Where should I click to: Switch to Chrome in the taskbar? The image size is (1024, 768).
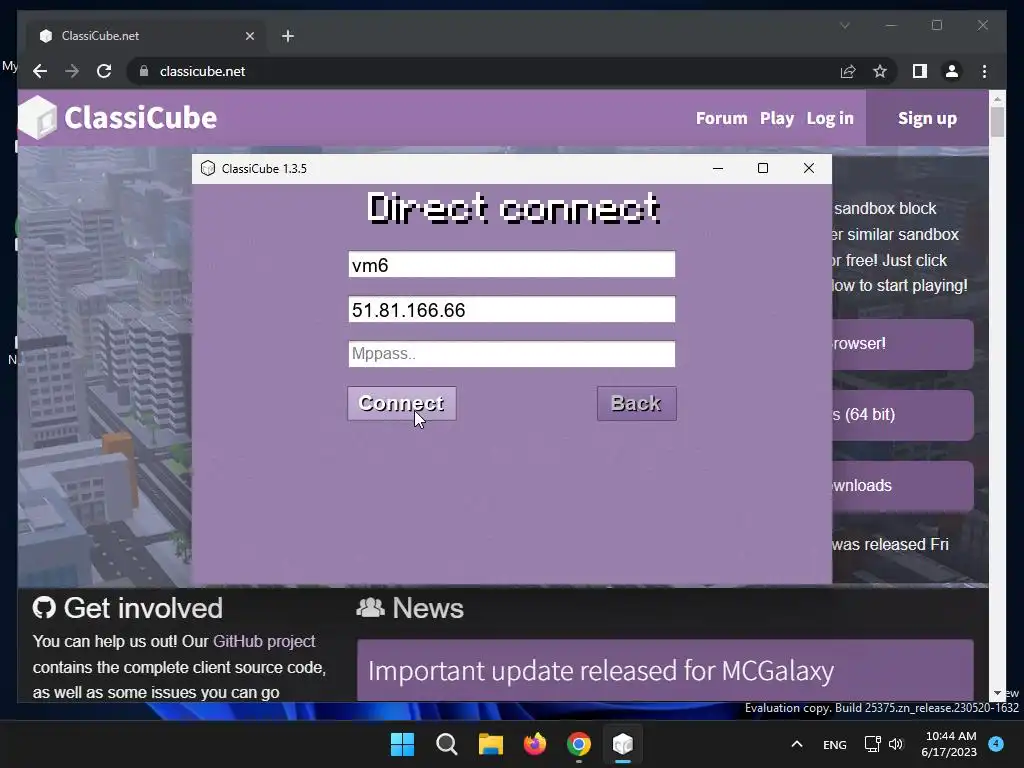point(579,744)
